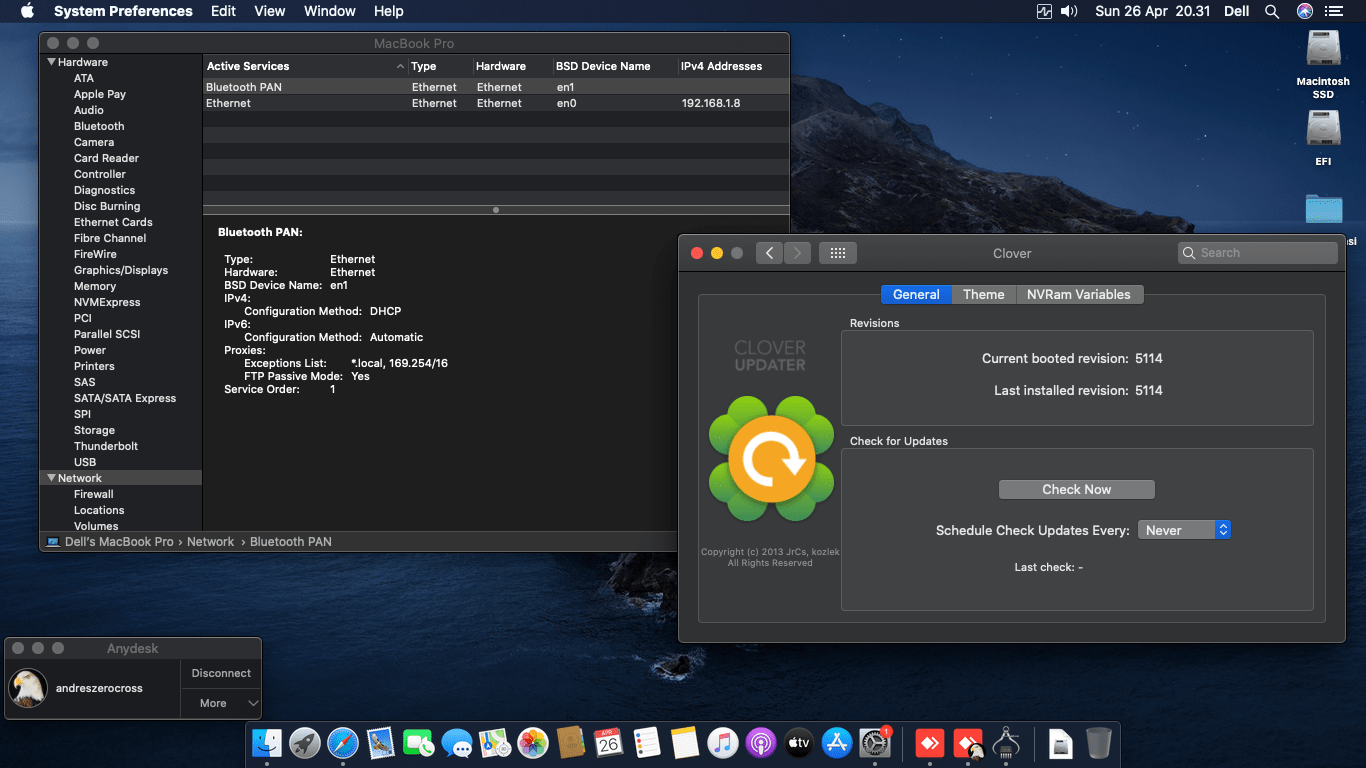This screenshot has height=768, width=1366.
Task: Open the Contacts book in the Dock
Action: [x=571, y=743]
